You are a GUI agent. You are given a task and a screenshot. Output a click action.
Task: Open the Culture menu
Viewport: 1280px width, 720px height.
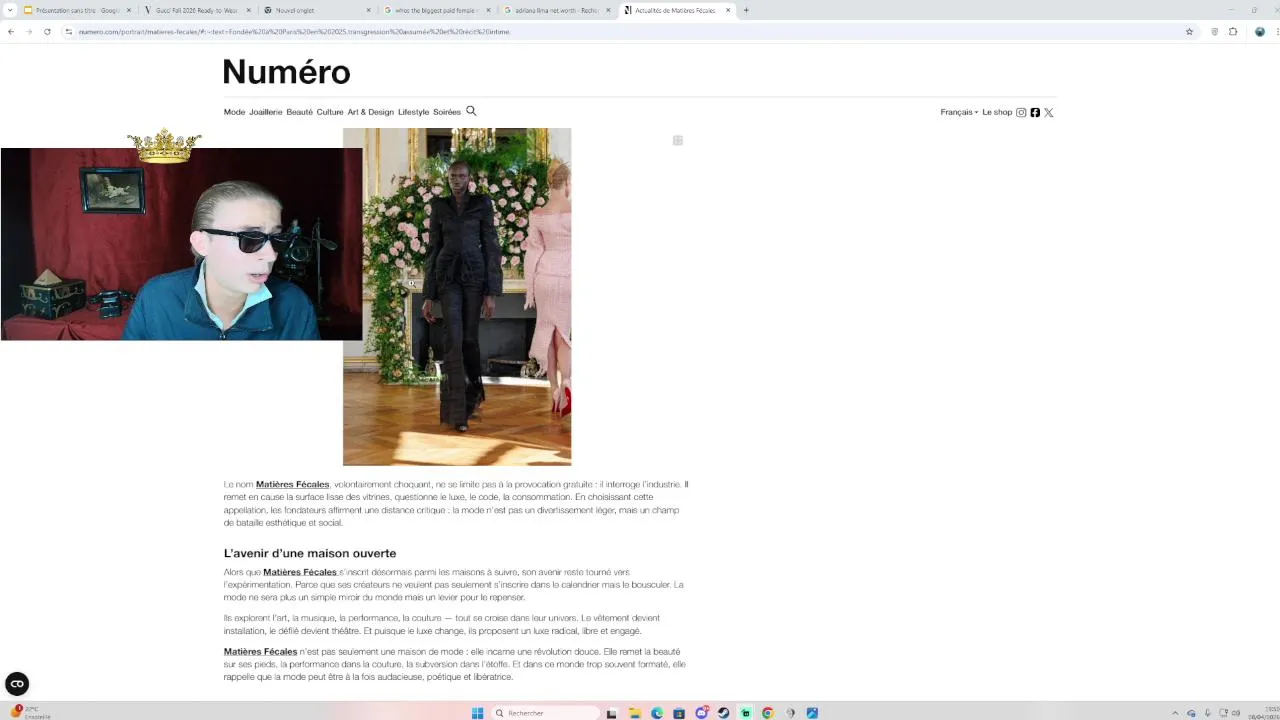click(x=330, y=112)
